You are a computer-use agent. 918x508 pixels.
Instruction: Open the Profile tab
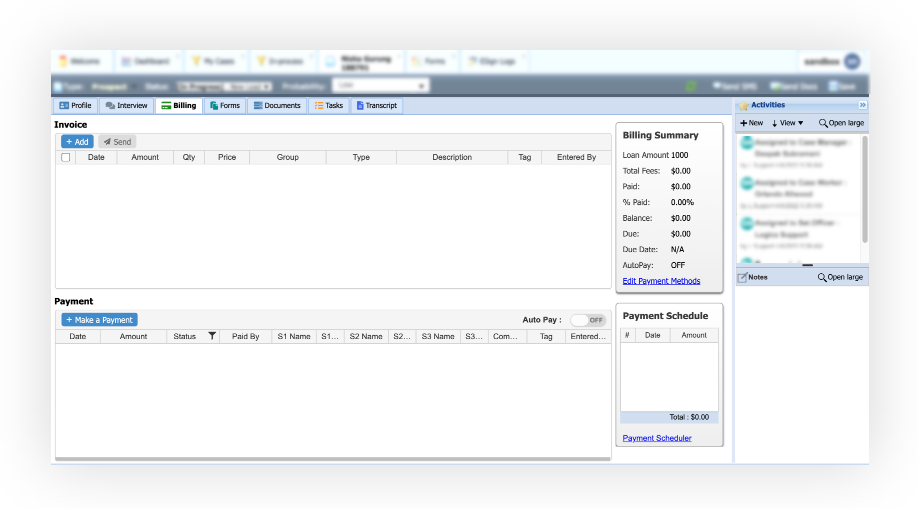tap(76, 106)
